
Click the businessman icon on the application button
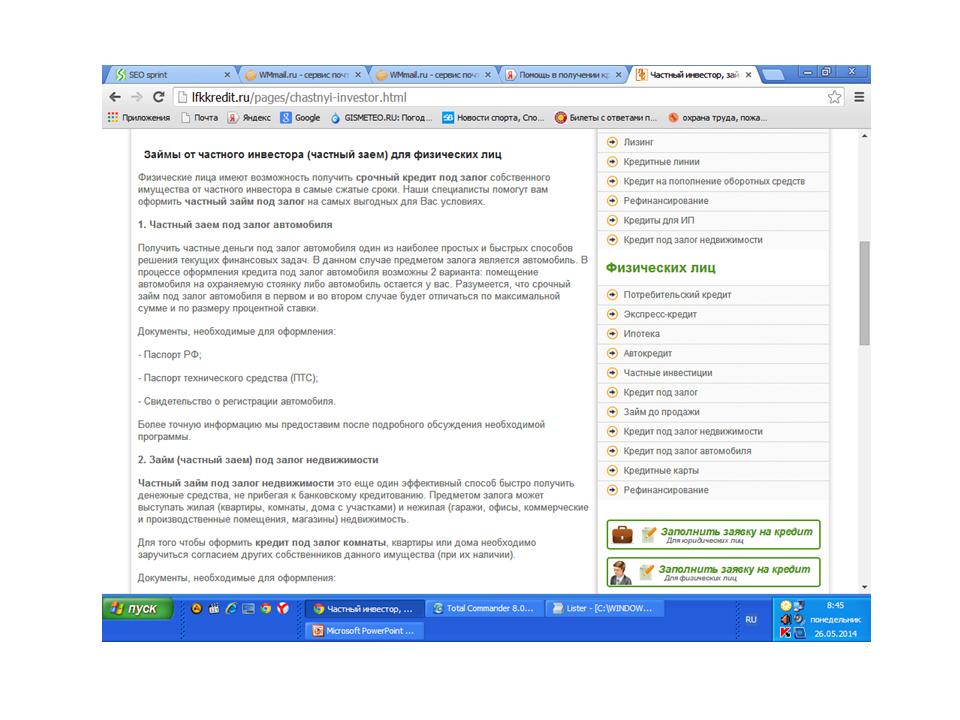tap(621, 572)
